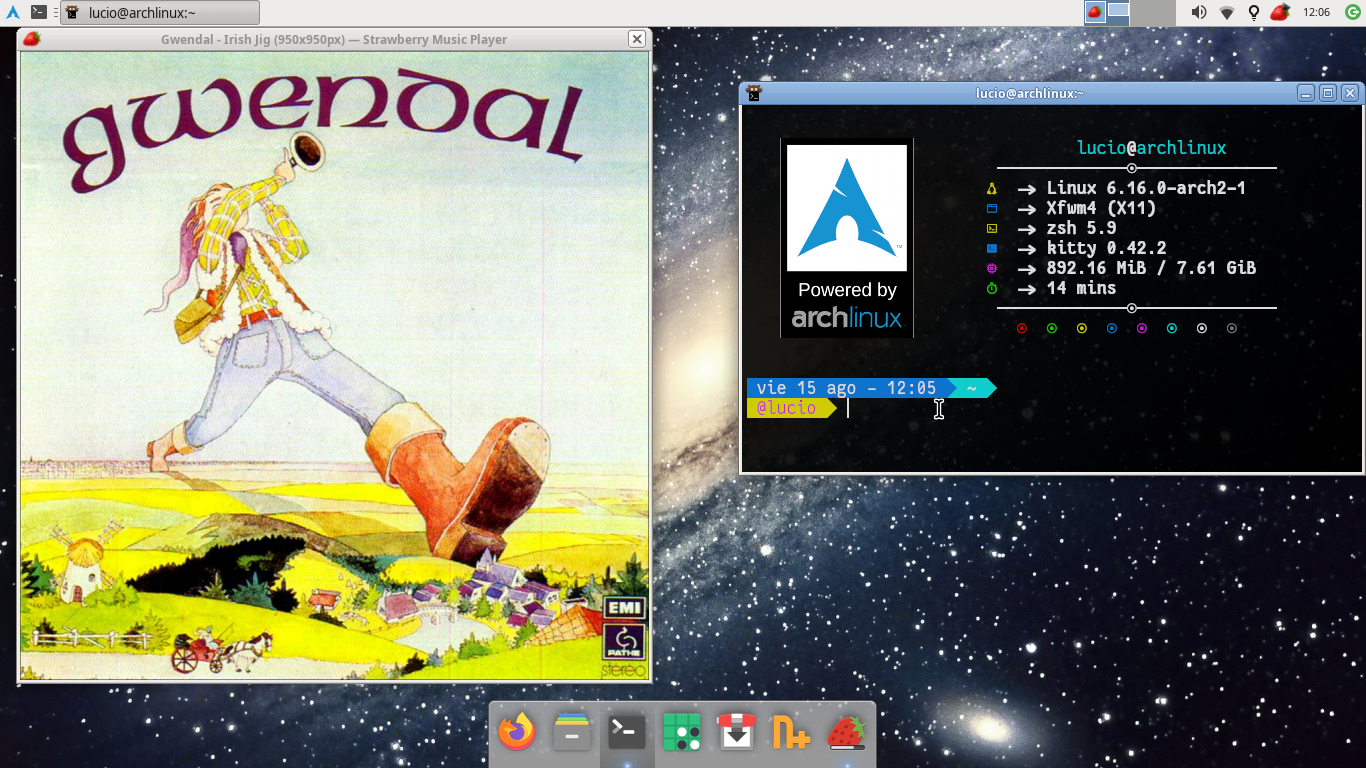This screenshot has width=1366, height=768.
Task: Click the green logout icon in the panel
Action: click(1353, 13)
